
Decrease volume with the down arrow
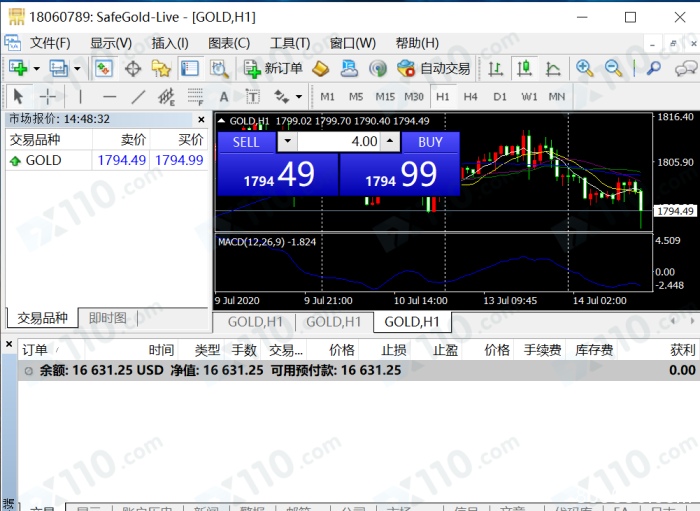(288, 141)
